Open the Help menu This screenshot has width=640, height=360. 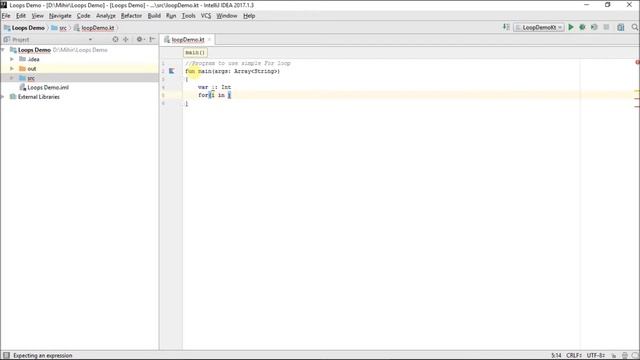[249, 16]
